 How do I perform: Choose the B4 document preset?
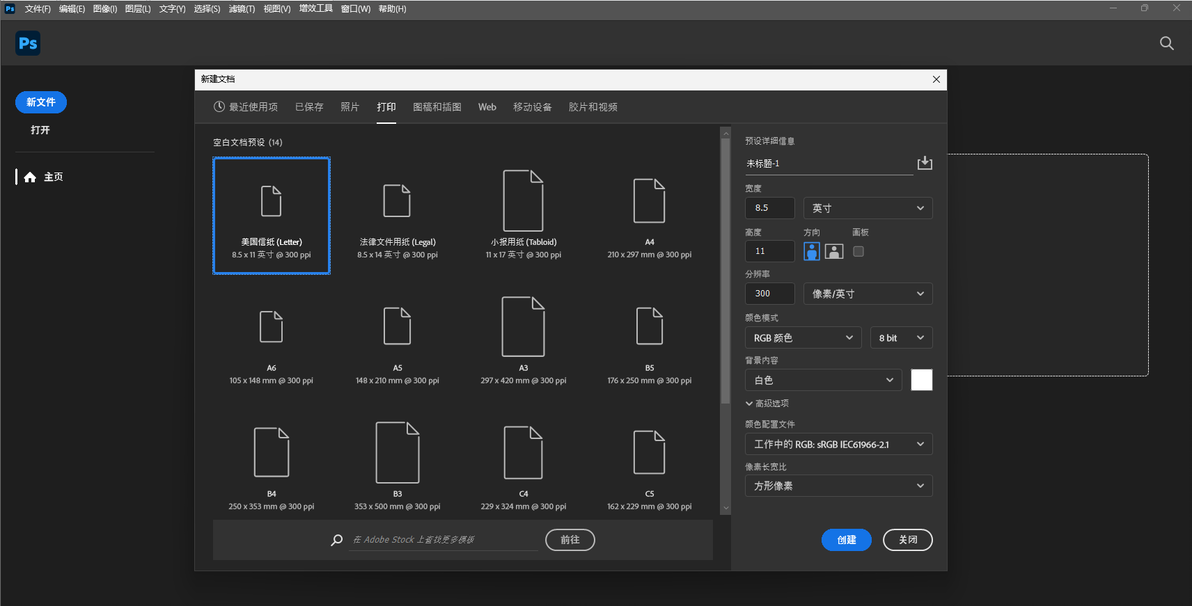pyautogui.click(x=271, y=467)
